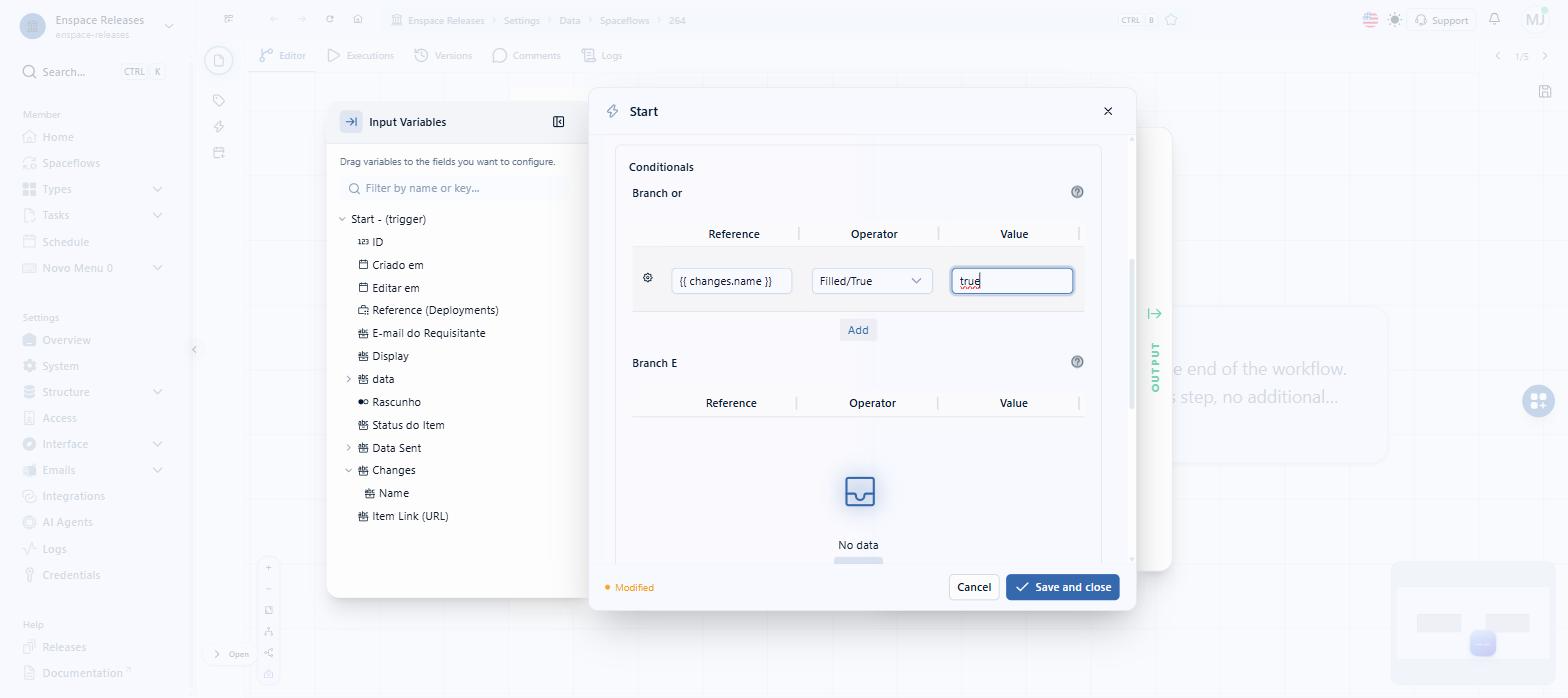Screen dimensions: 1568x698
Task: Click the Open button at canvas bottom-left
Action: pyautogui.click(x=230, y=654)
